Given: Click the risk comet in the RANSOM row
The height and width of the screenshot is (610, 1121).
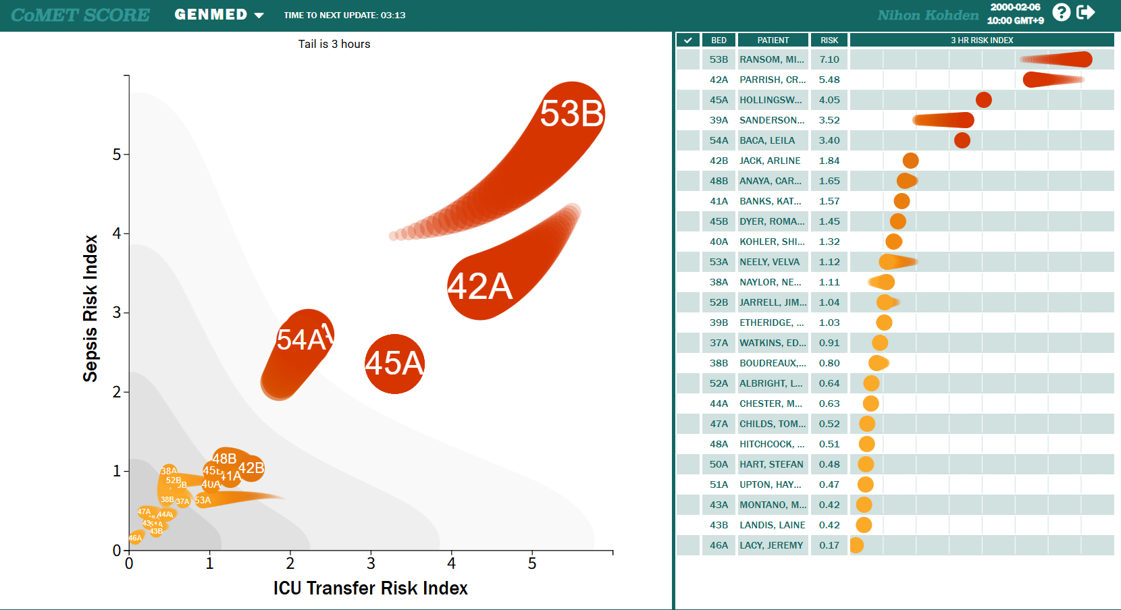Looking at the screenshot, I should (x=1057, y=59).
